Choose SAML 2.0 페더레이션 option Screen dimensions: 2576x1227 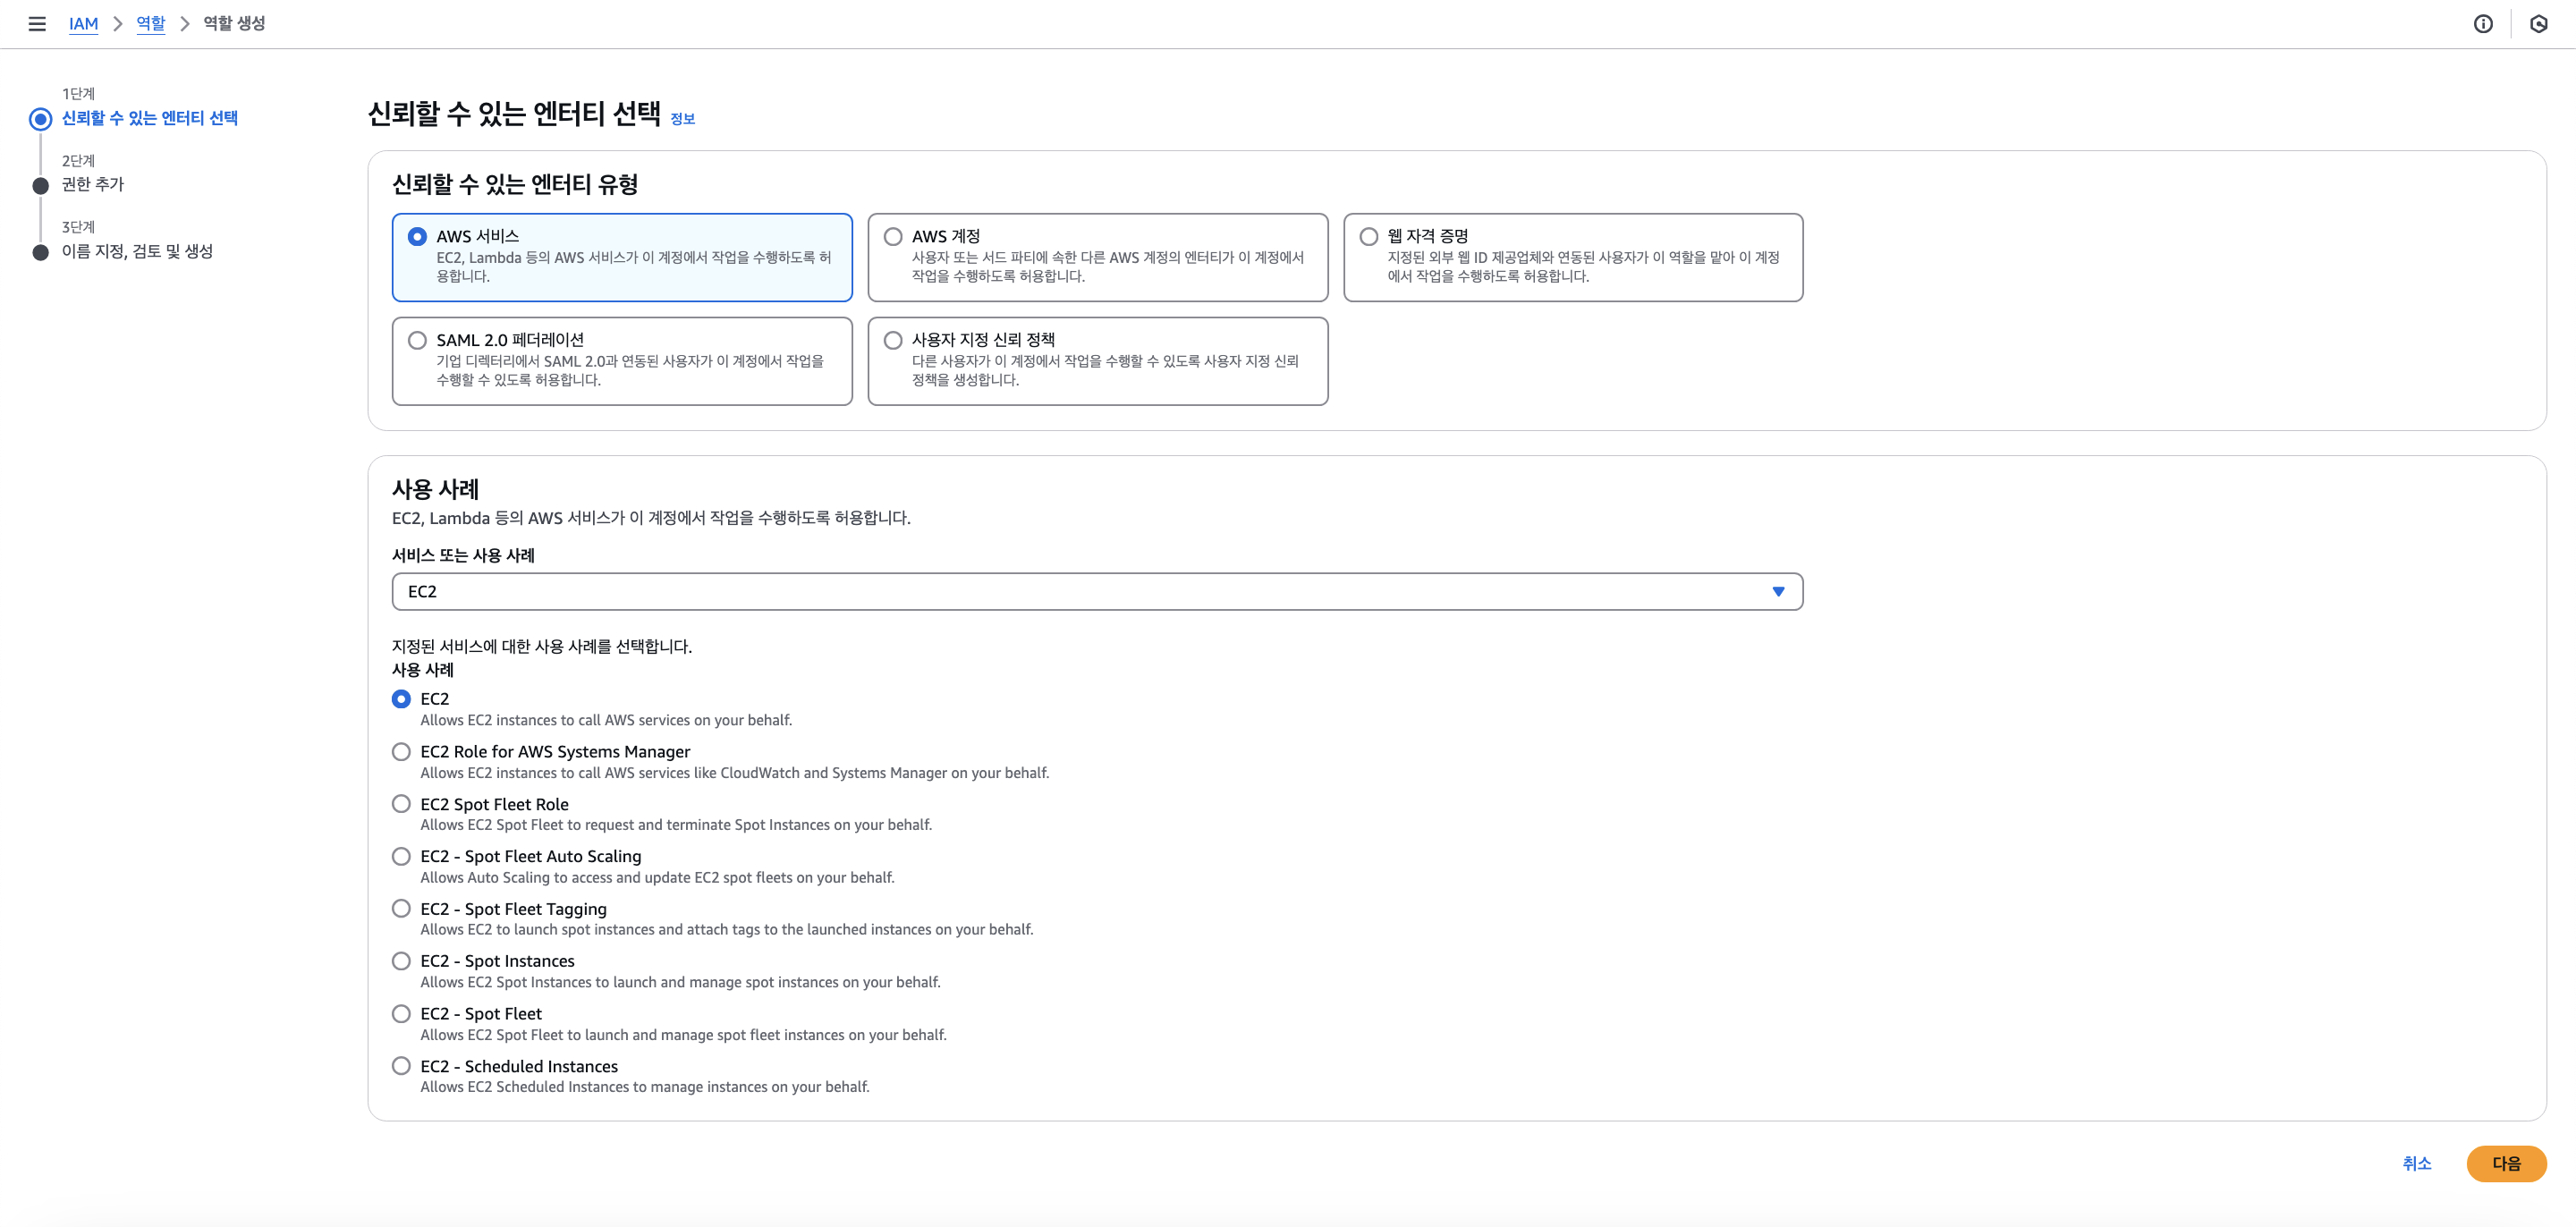pyautogui.click(x=417, y=341)
